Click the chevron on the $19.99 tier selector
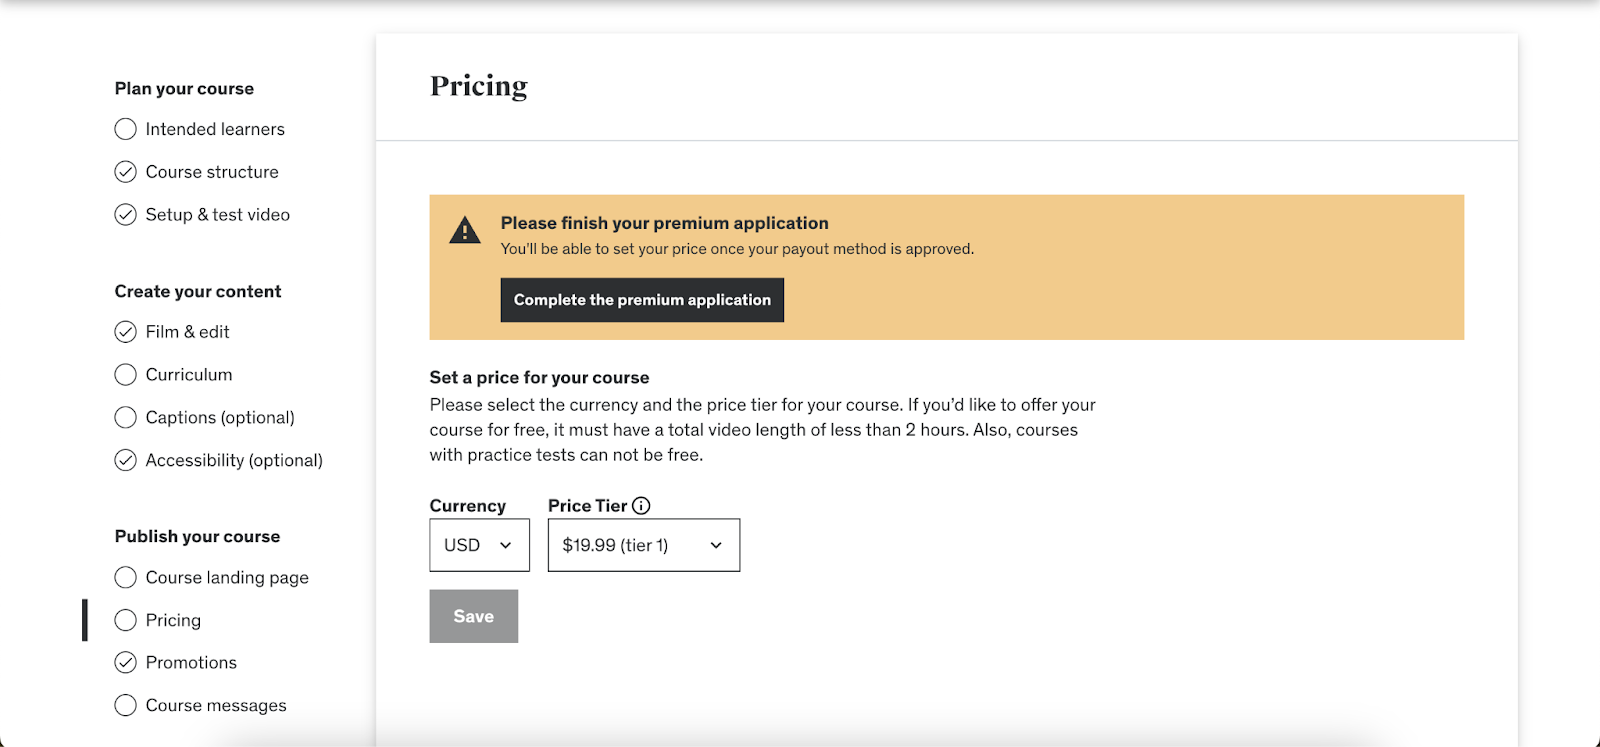This screenshot has width=1600, height=747. [715, 545]
